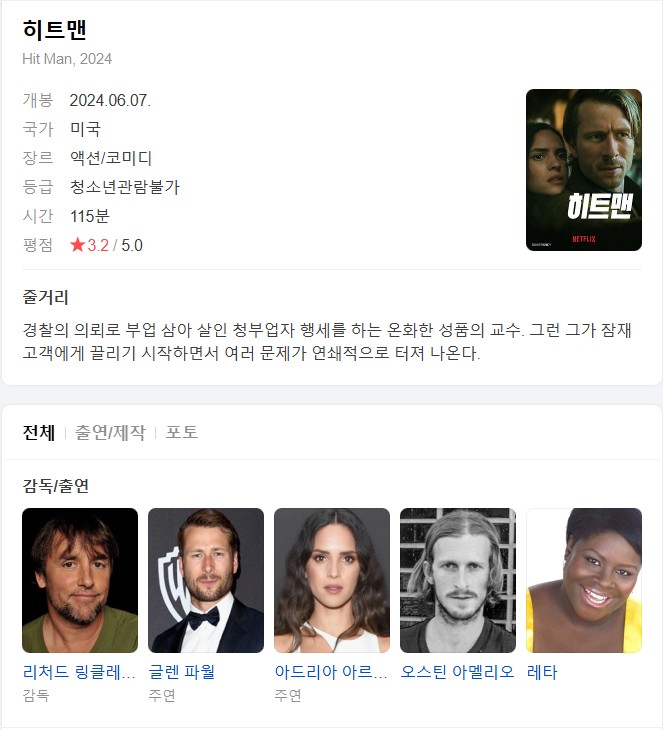Open the 포토 tab
The width and height of the screenshot is (663, 730).
click(182, 433)
